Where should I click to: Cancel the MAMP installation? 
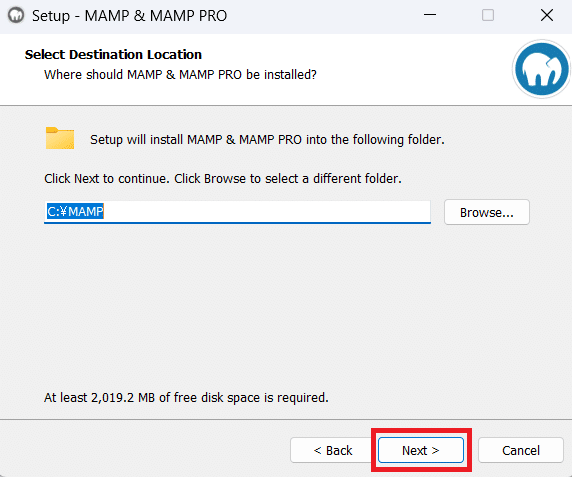(x=521, y=450)
